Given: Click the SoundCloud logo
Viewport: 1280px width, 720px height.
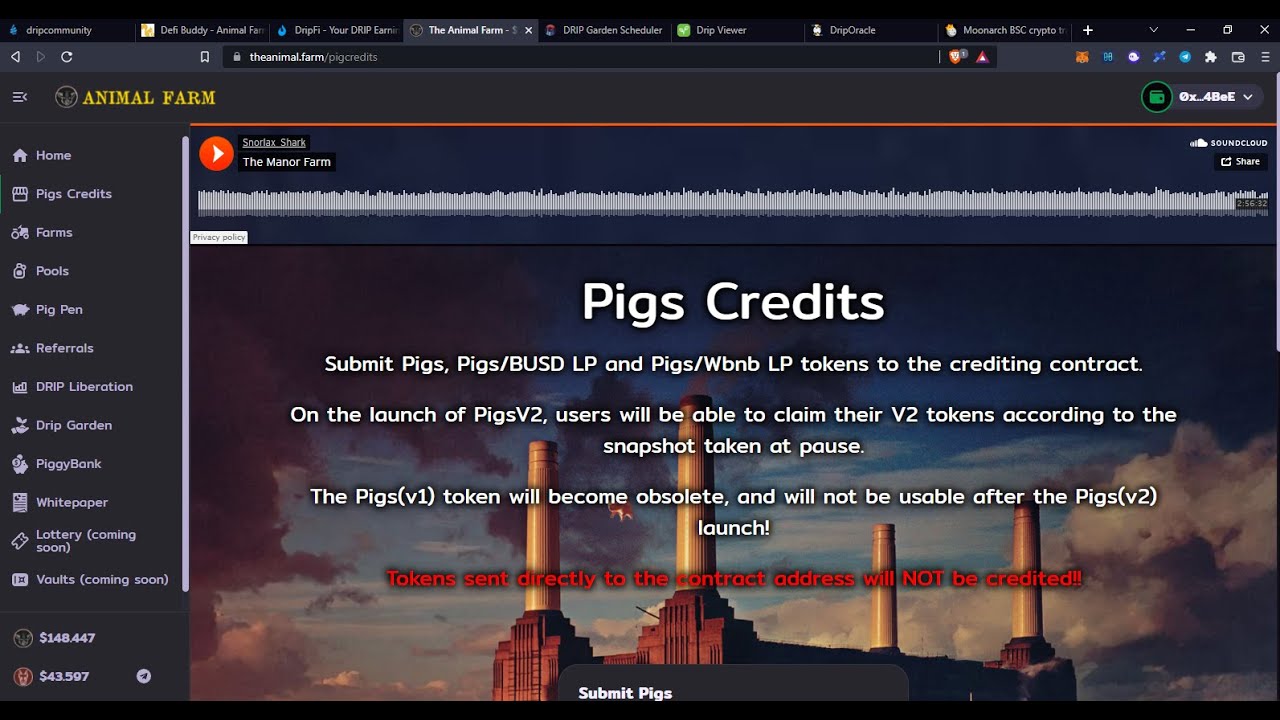Looking at the screenshot, I should pos(1228,143).
